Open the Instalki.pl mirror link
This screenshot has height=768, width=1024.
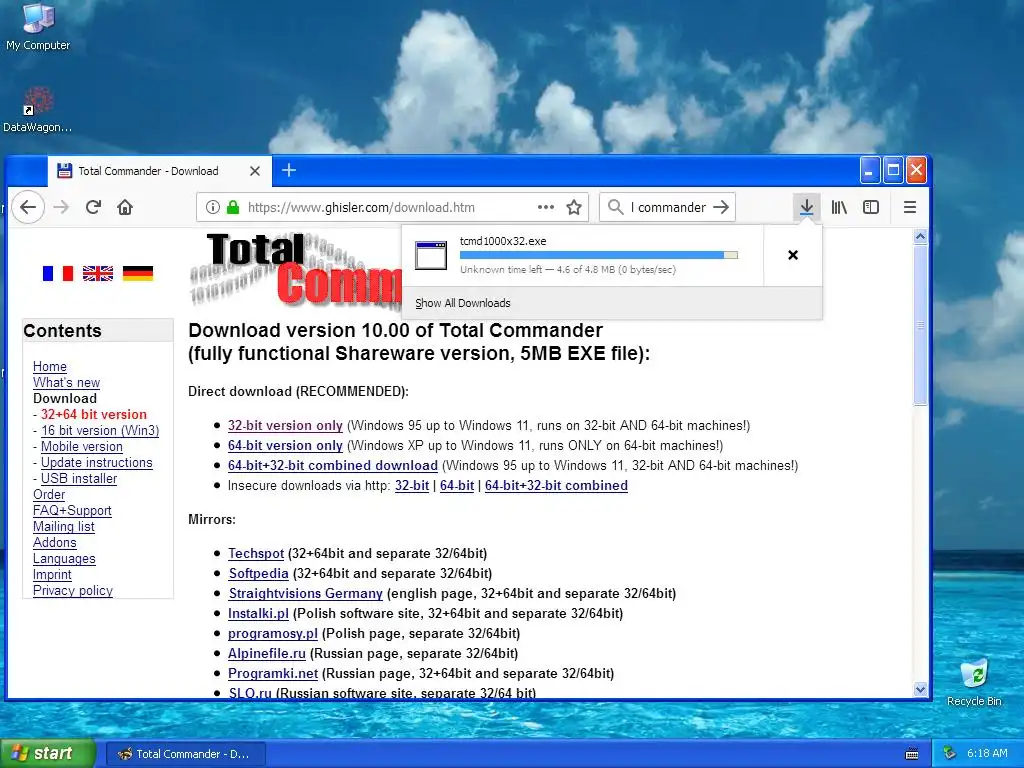pos(258,614)
